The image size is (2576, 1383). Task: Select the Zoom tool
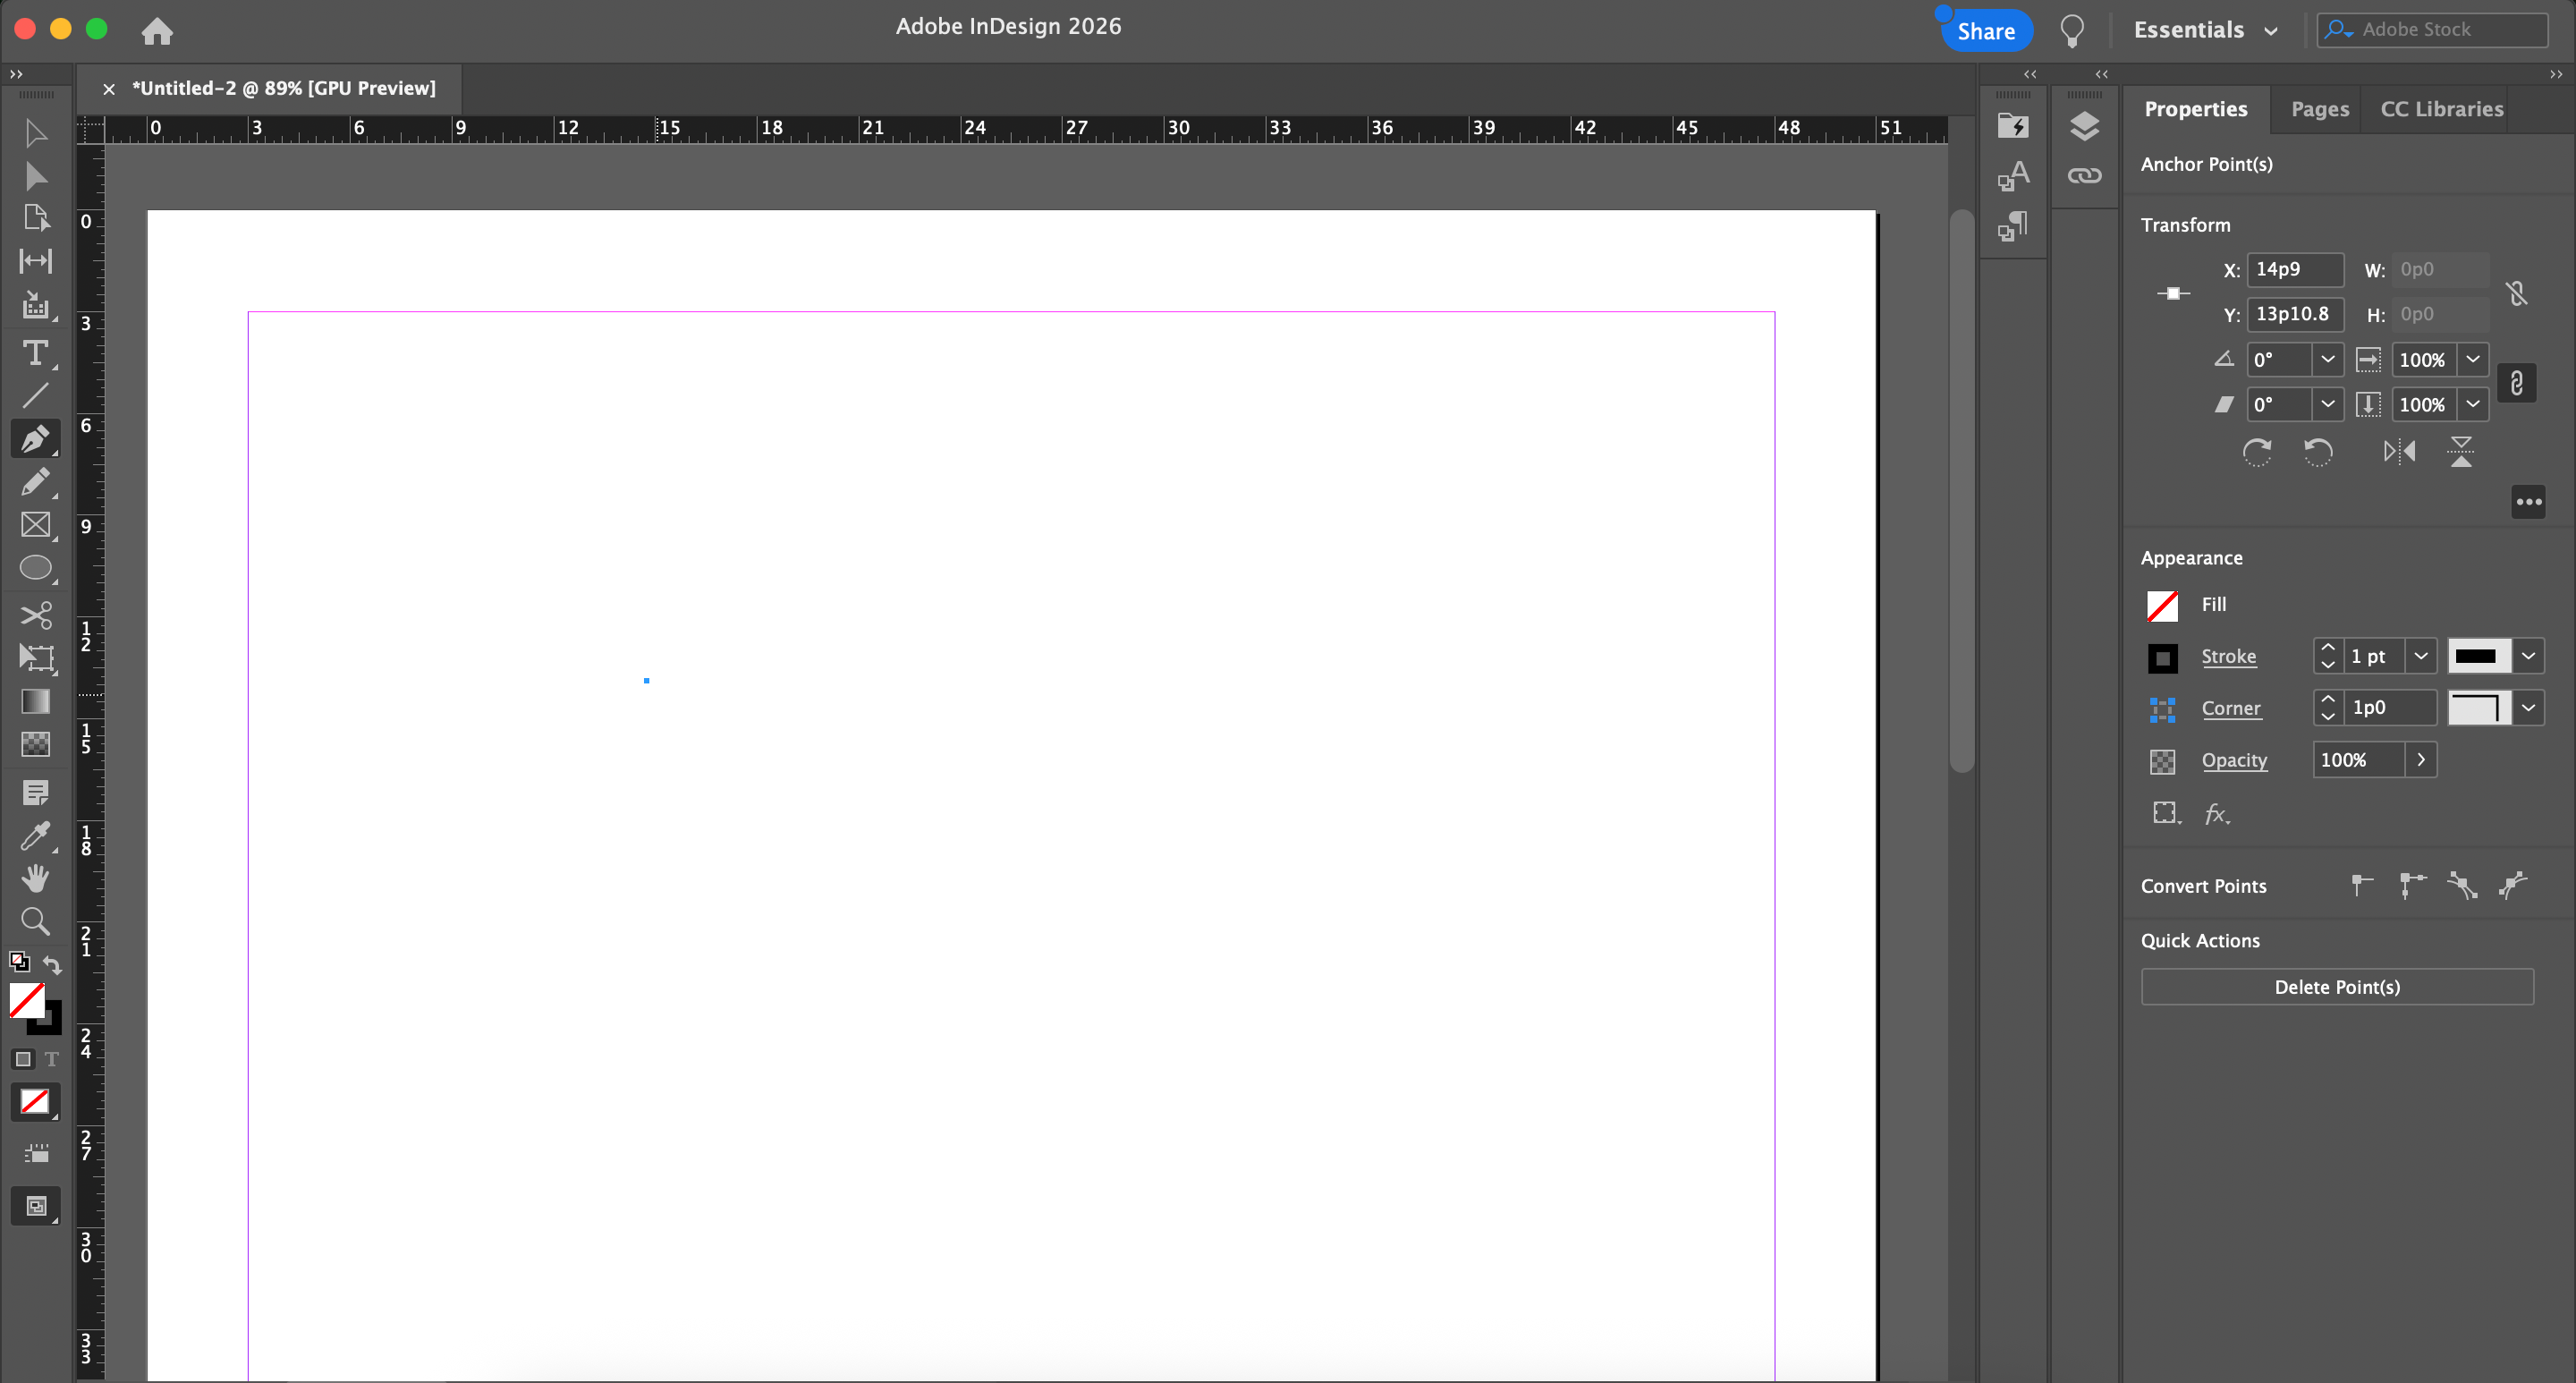click(x=35, y=921)
